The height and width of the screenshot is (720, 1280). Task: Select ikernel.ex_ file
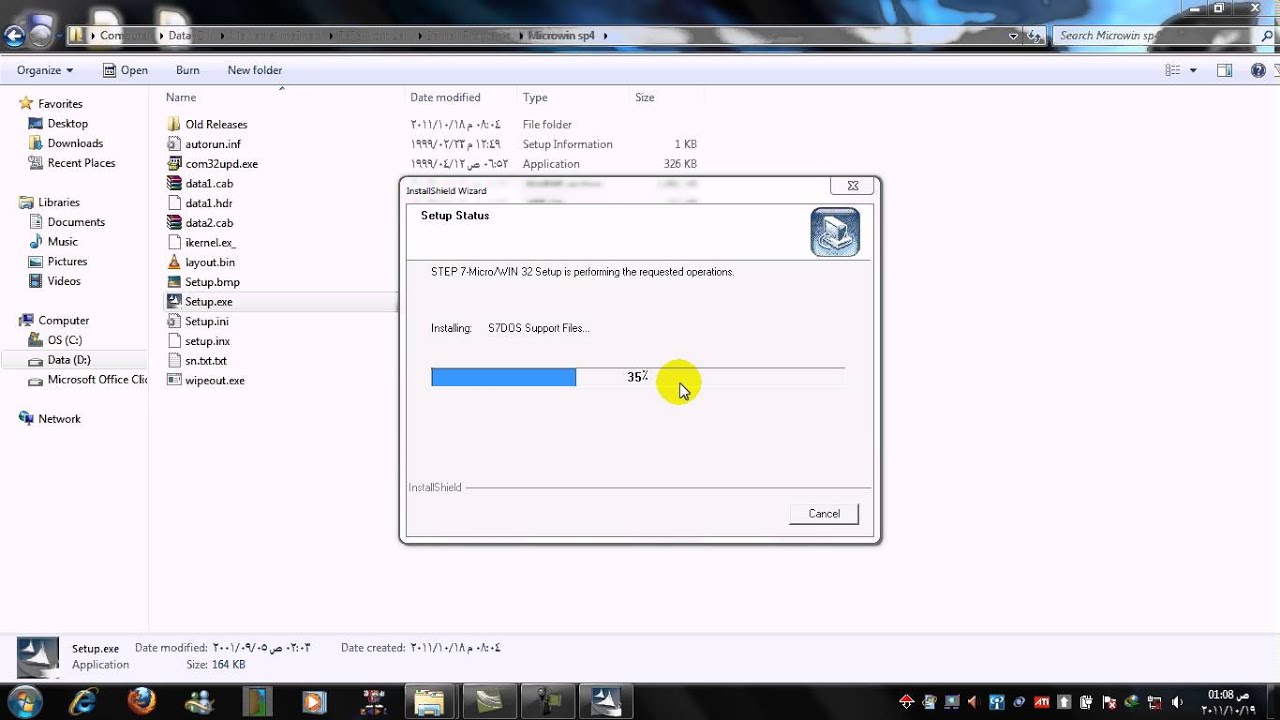[210, 242]
